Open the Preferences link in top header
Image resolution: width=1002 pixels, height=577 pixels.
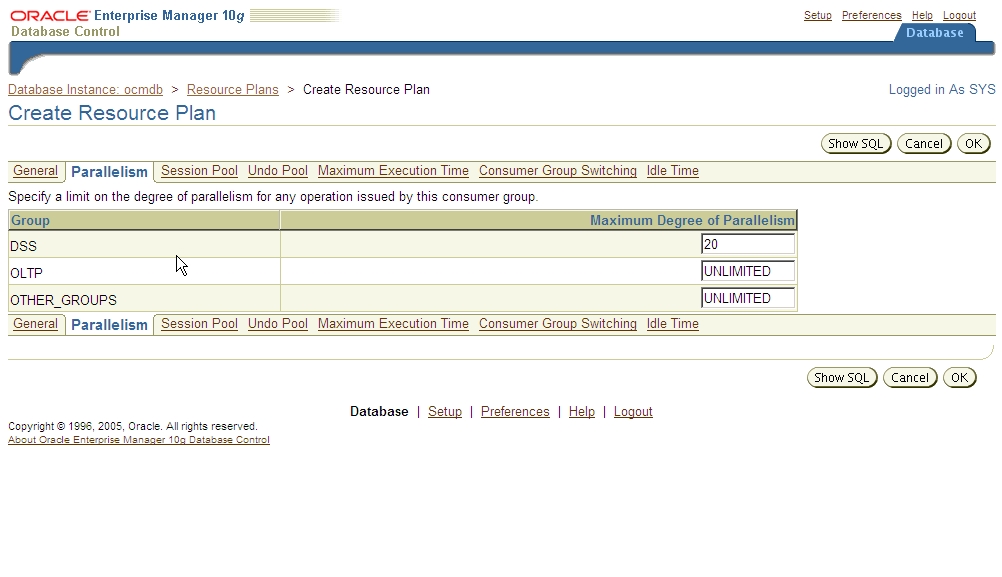871,15
